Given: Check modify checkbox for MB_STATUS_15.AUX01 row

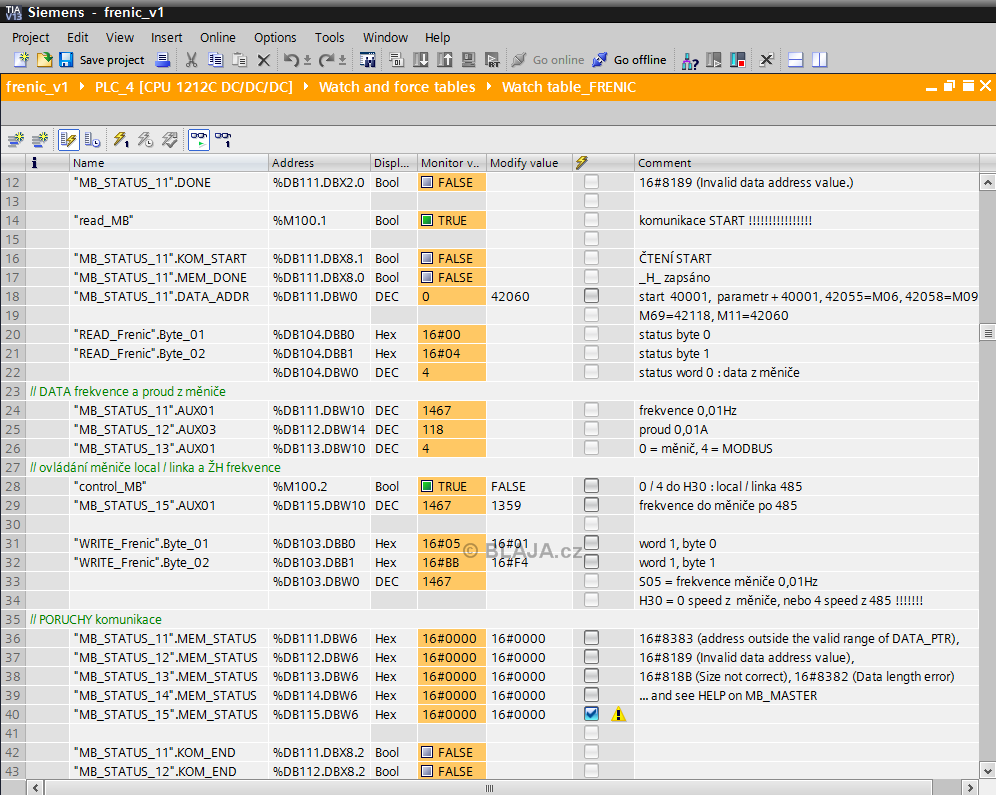Looking at the screenshot, I should pyautogui.click(x=591, y=505).
